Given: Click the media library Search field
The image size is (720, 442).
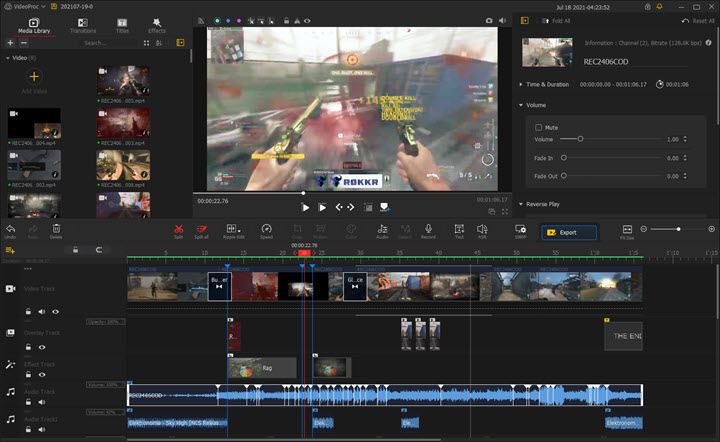Looking at the screenshot, I should 109,43.
